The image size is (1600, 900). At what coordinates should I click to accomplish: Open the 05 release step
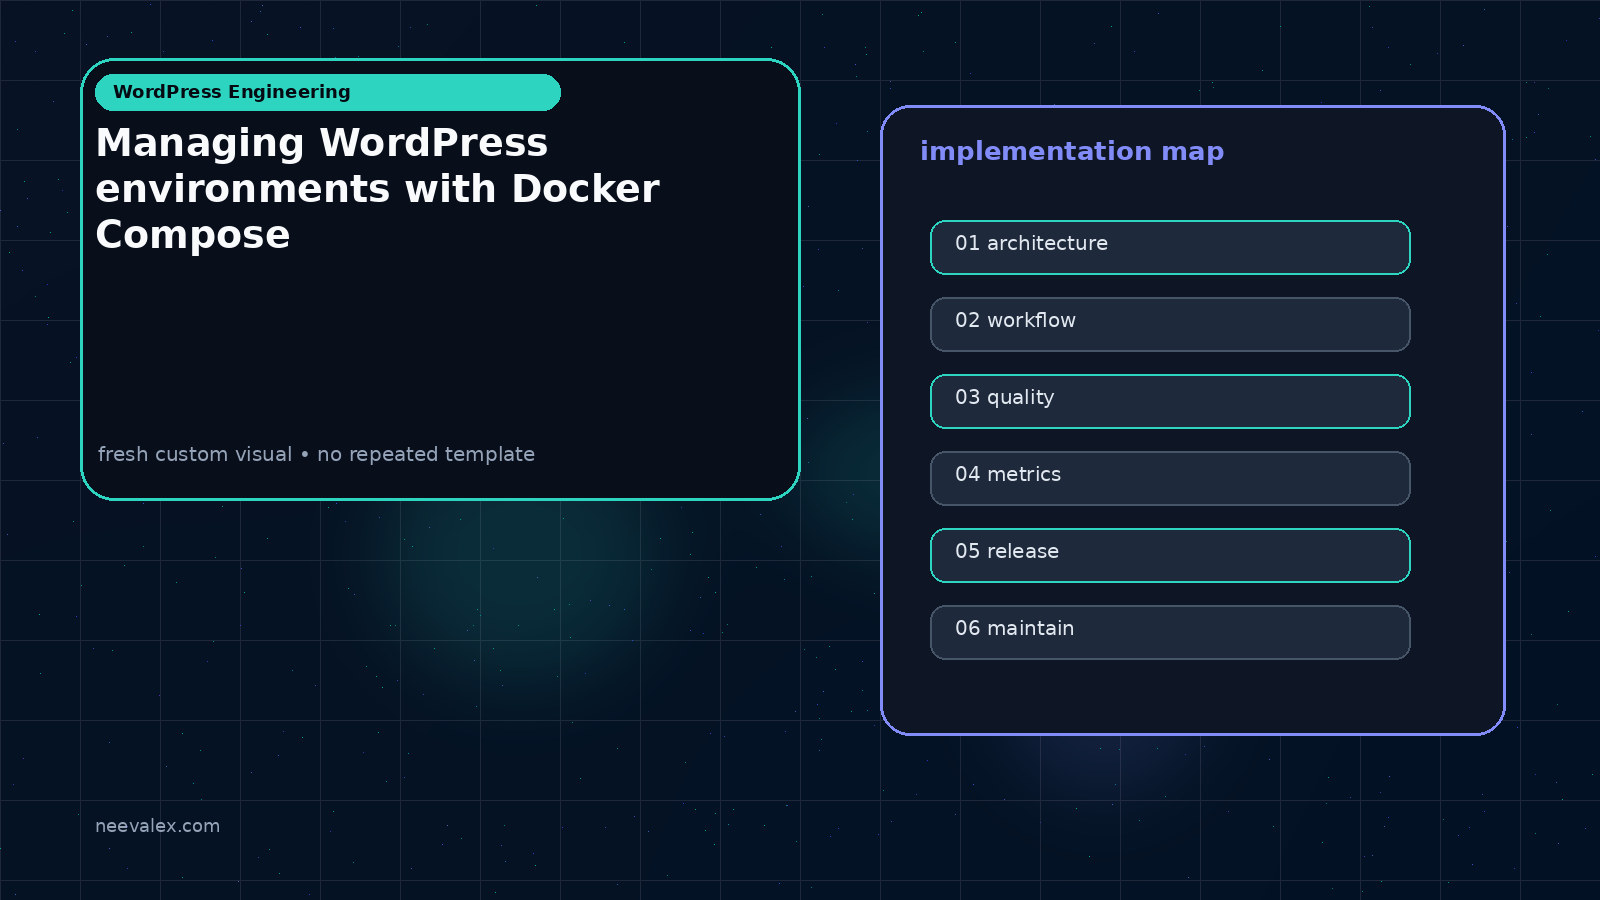click(x=1170, y=555)
